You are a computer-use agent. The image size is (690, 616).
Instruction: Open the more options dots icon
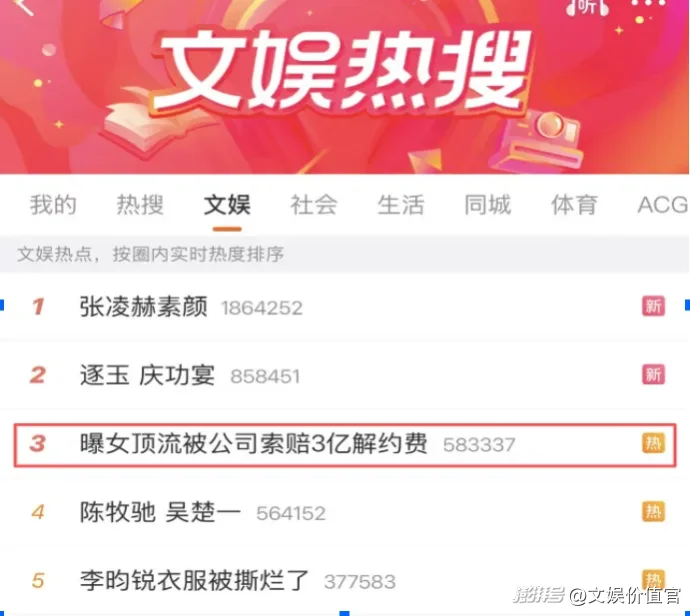pos(649,4)
